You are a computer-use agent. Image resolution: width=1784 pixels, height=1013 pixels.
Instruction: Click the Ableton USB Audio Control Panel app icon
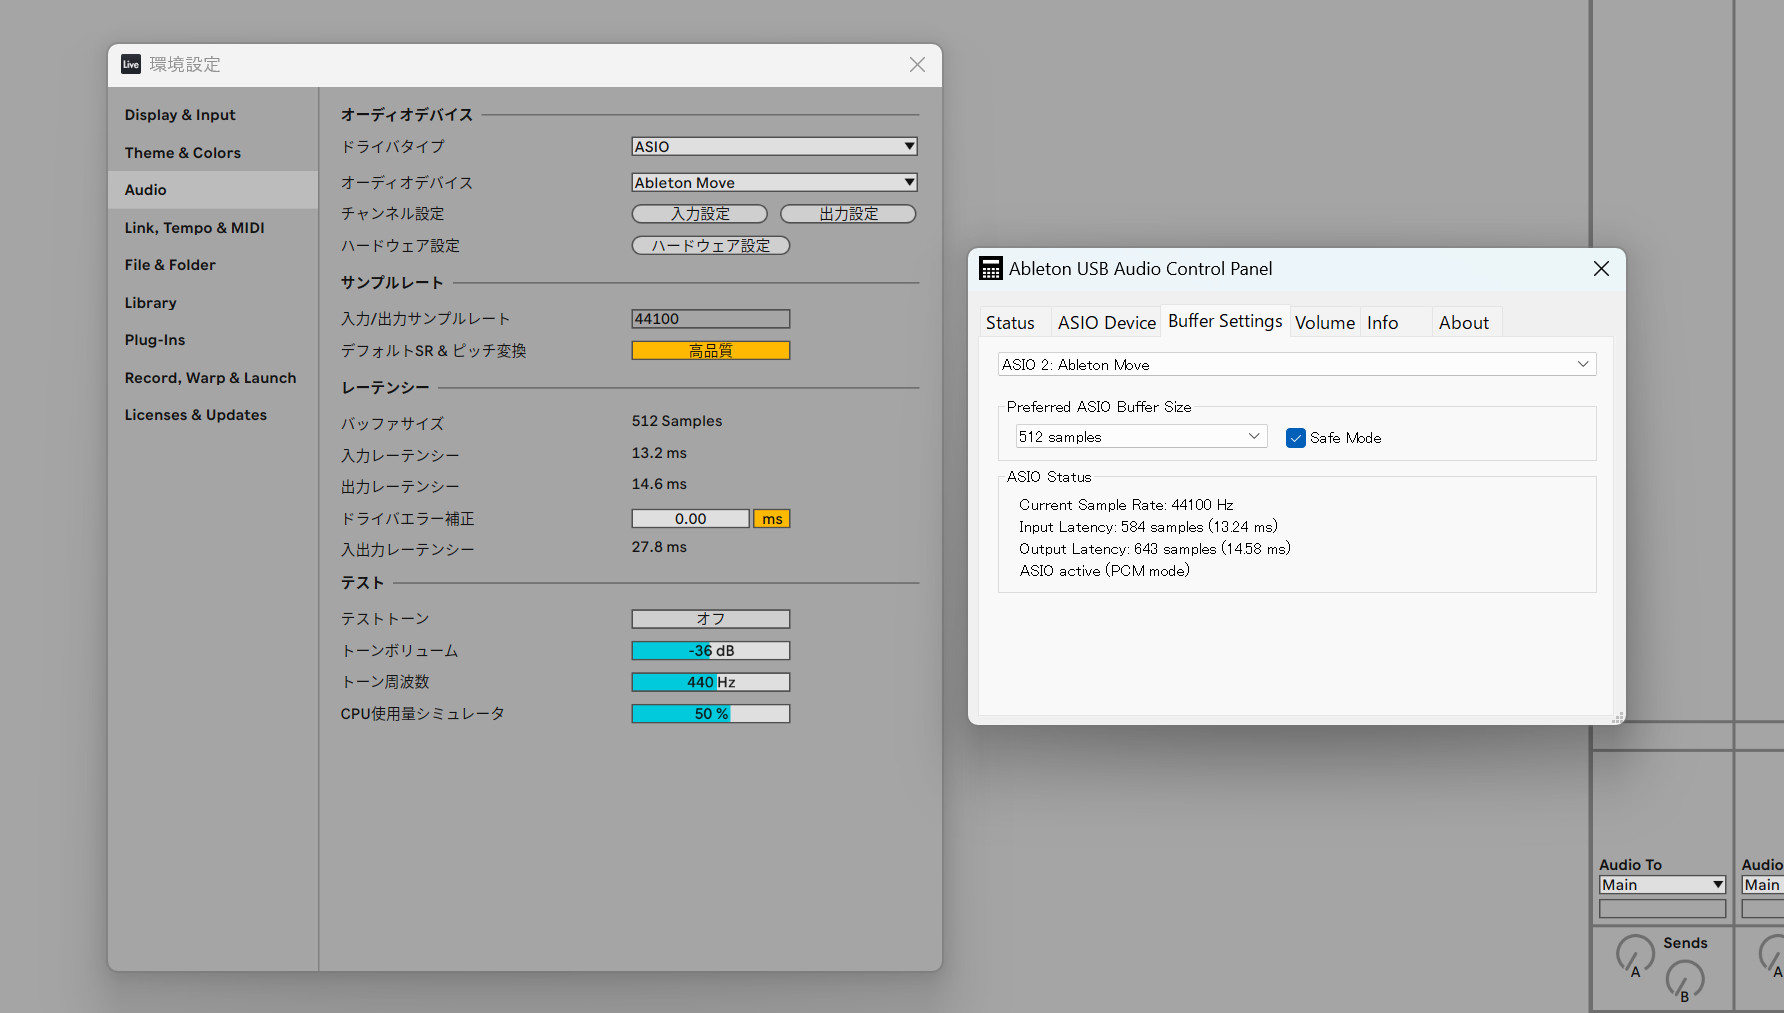coord(990,268)
